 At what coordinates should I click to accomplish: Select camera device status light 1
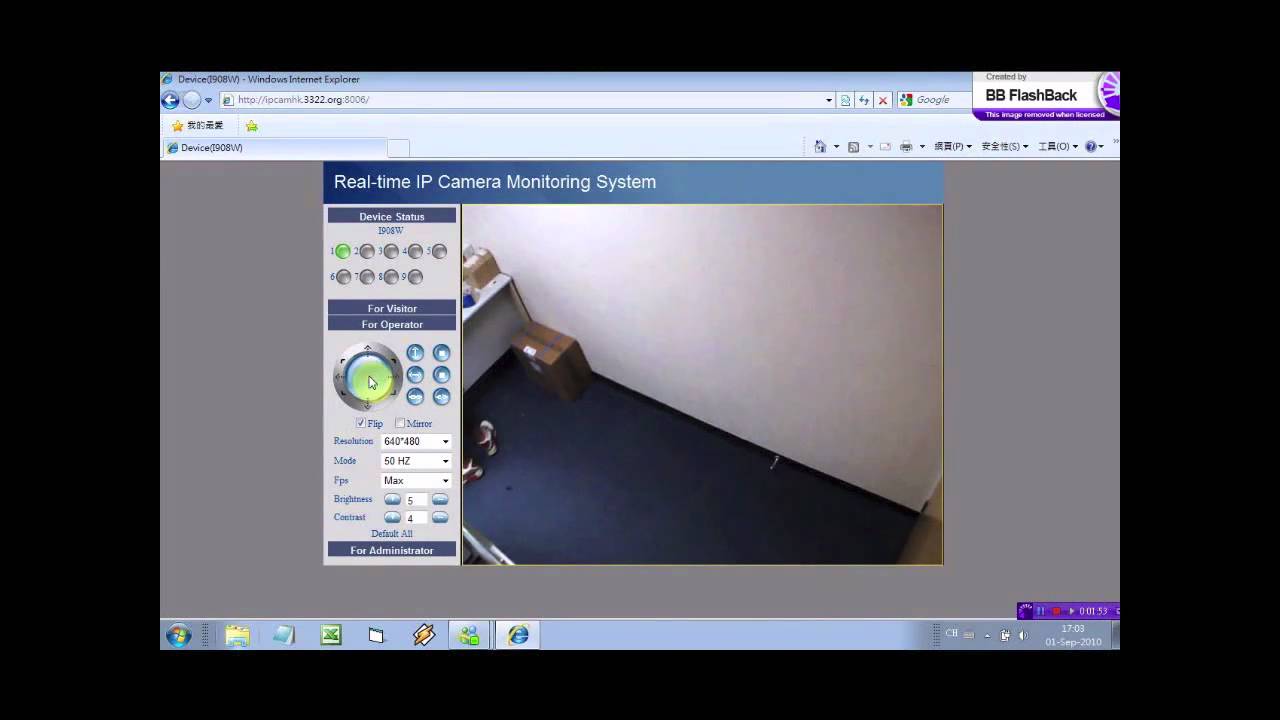(x=343, y=252)
